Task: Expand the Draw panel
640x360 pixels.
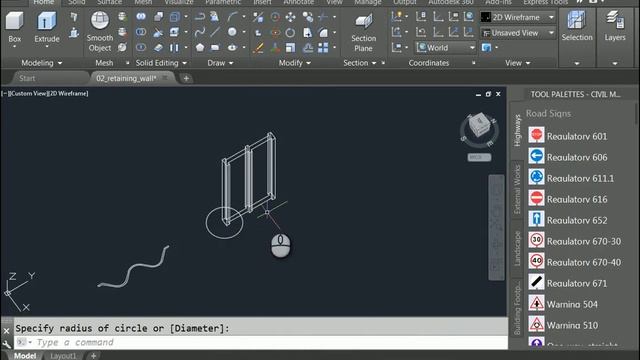Action: point(220,63)
